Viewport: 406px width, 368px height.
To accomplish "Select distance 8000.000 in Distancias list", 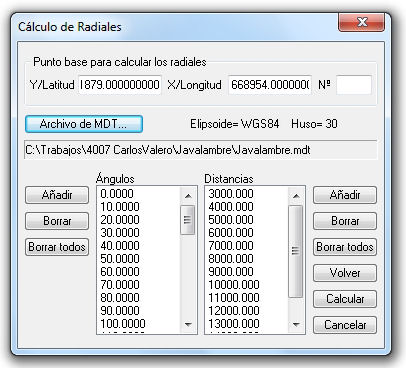I will pos(247,259).
